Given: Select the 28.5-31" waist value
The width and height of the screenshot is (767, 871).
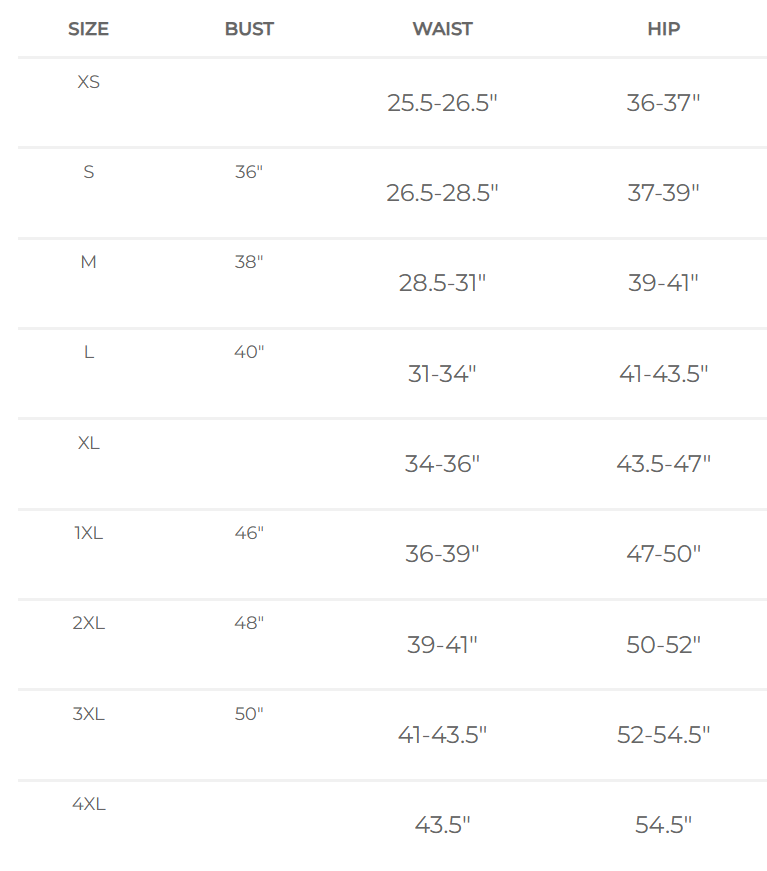Looking at the screenshot, I should [x=442, y=283].
